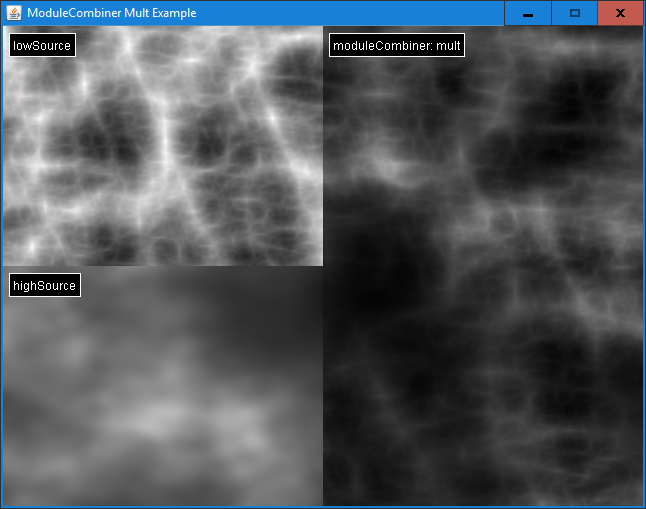Click the top-right corner of mult output image
The image size is (646, 509).
pyautogui.click(x=641, y=28)
